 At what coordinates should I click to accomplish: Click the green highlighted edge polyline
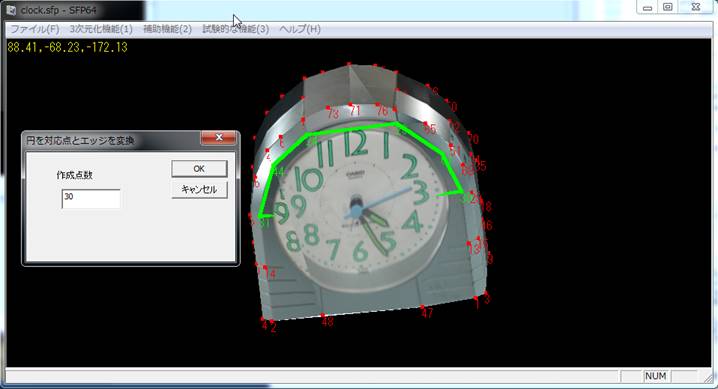(x=353, y=129)
